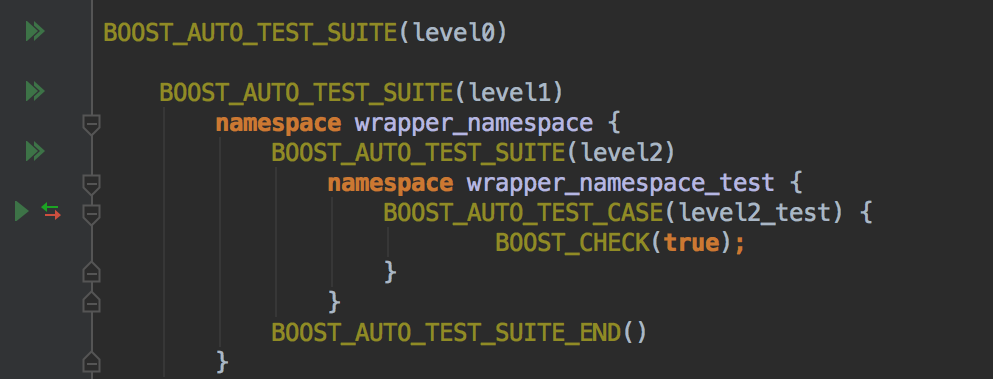This screenshot has width=993, height=379.
Task: Run the level0 test suite from the gutter
Action: (x=35, y=31)
